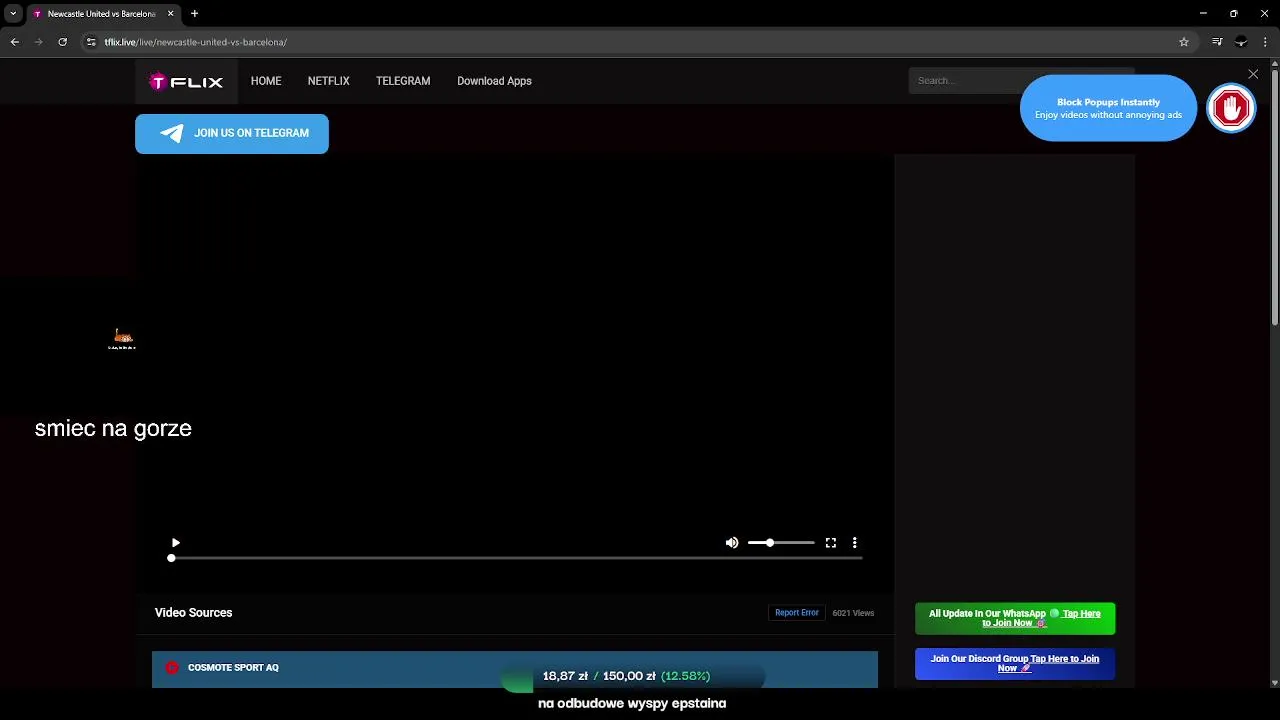This screenshot has height=720, width=1280.
Task: Open the Download Apps menu item
Action: [x=494, y=81]
